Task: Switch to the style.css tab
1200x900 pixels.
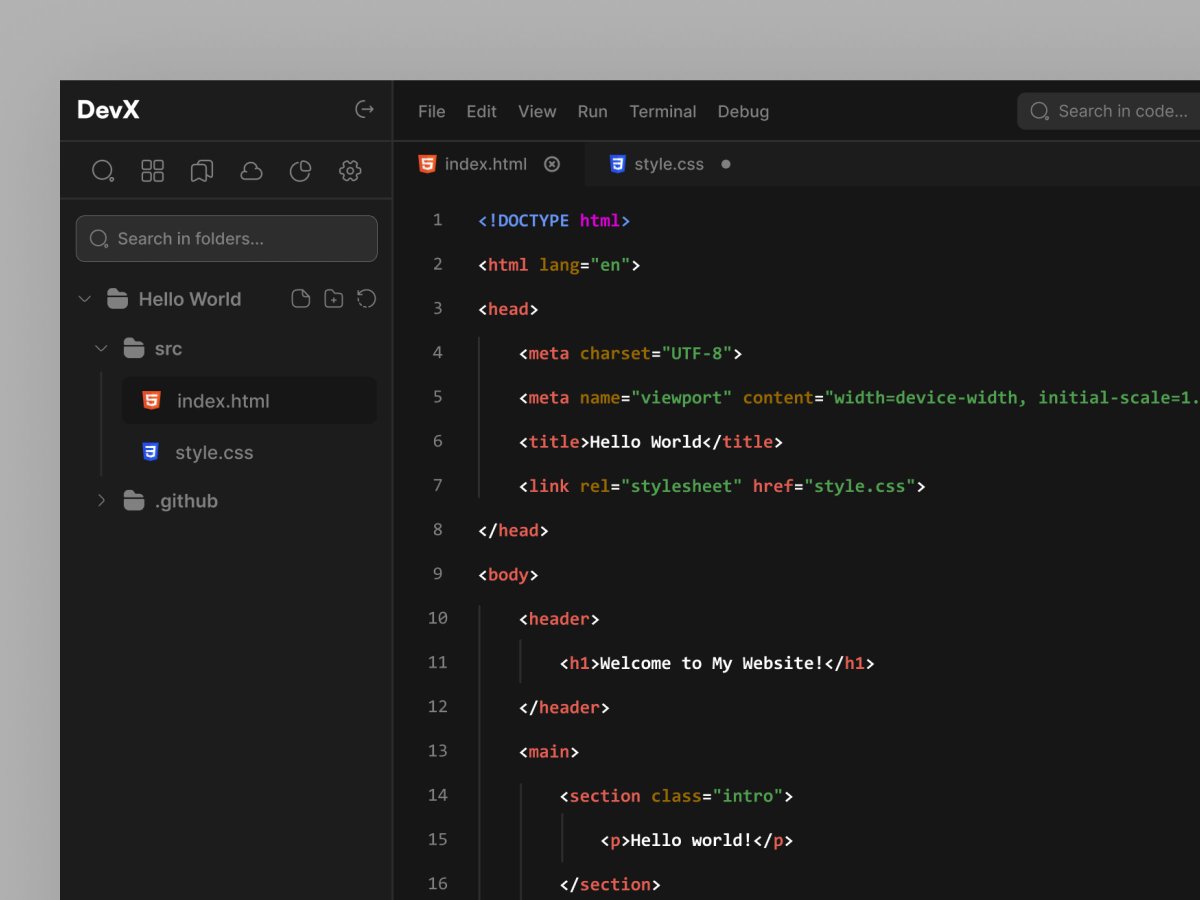Action: tap(668, 163)
